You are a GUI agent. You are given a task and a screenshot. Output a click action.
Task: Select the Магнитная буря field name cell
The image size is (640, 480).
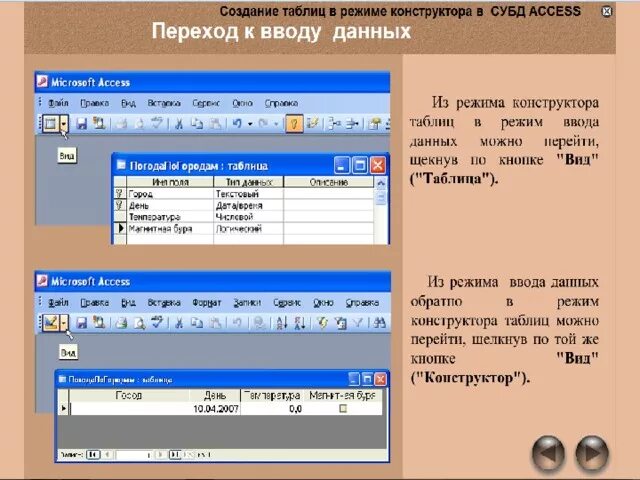(x=170, y=229)
